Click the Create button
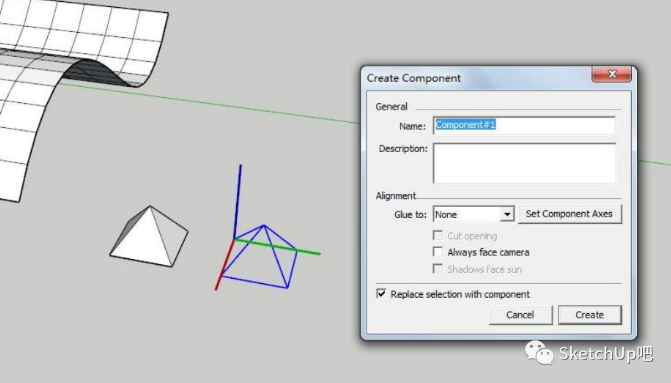The height and width of the screenshot is (383, 671). 590,315
